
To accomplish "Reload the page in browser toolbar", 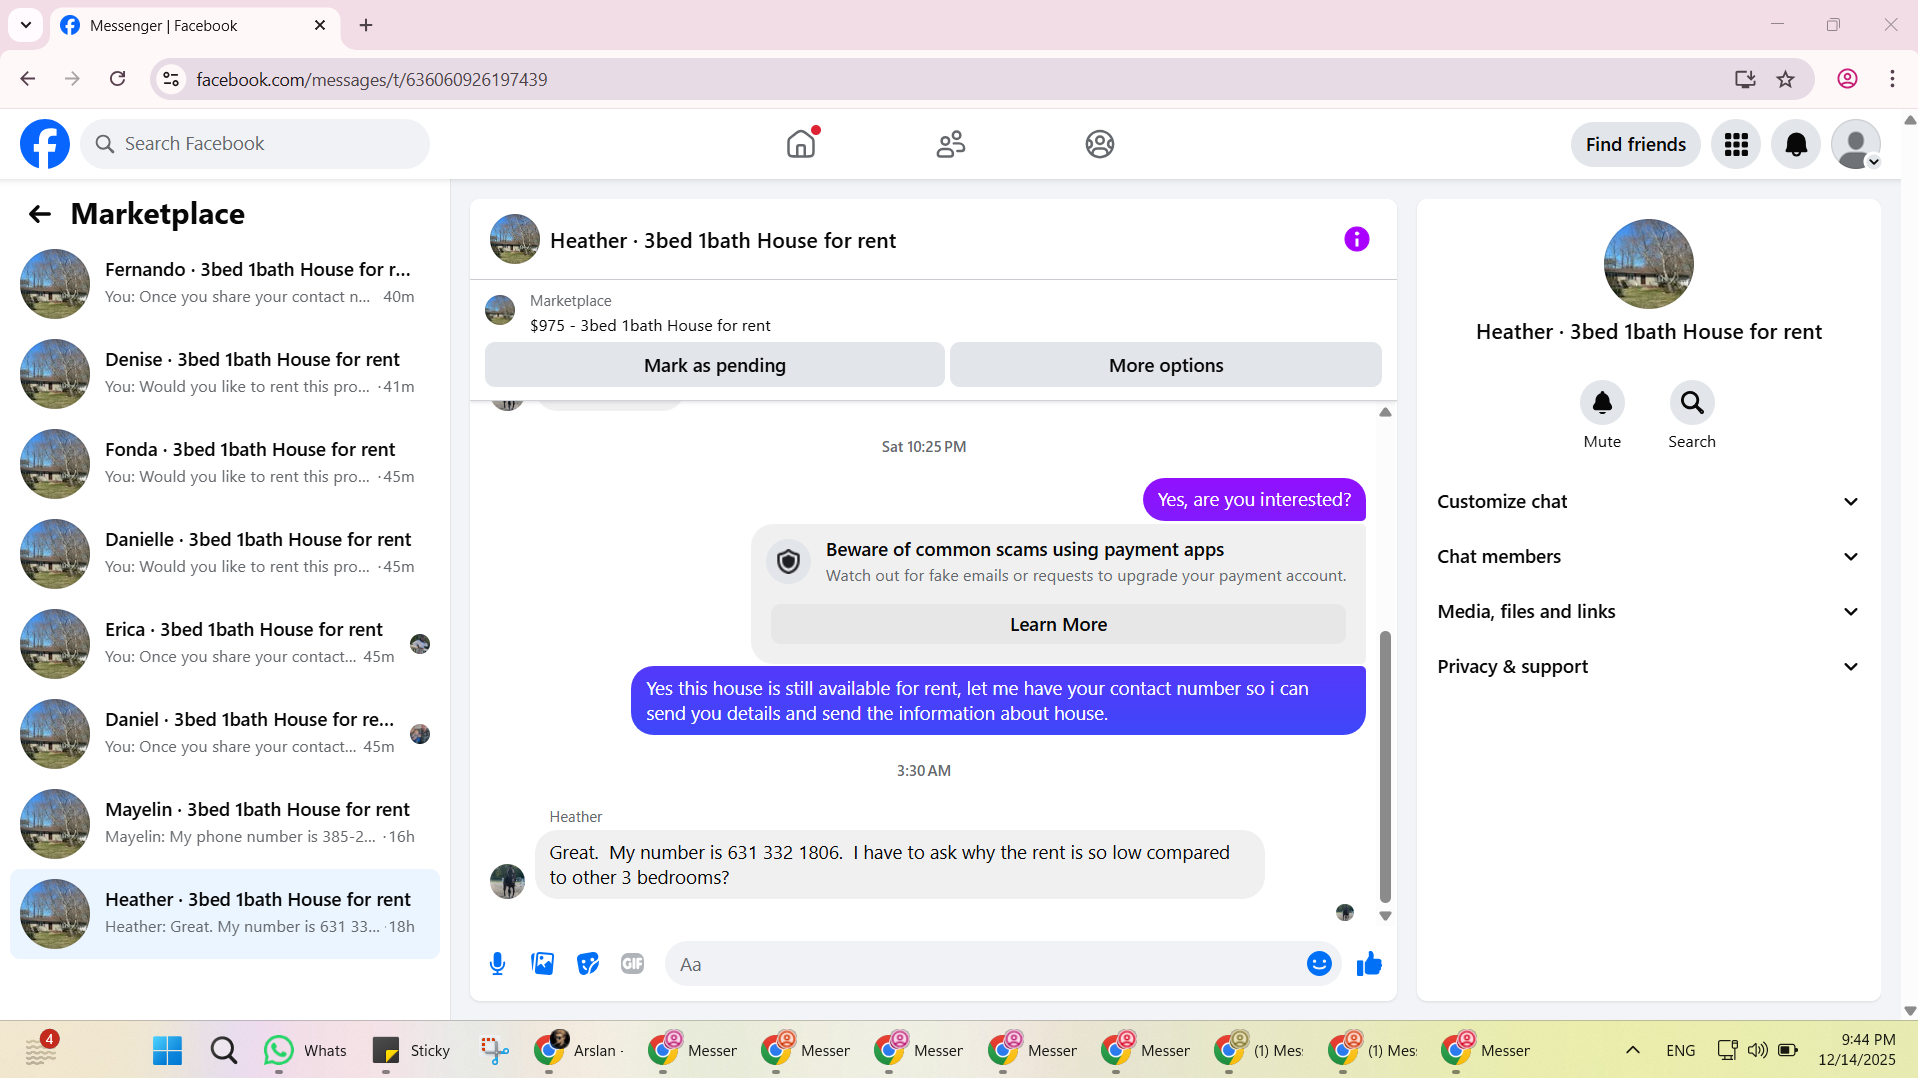I will pos(117,79).
